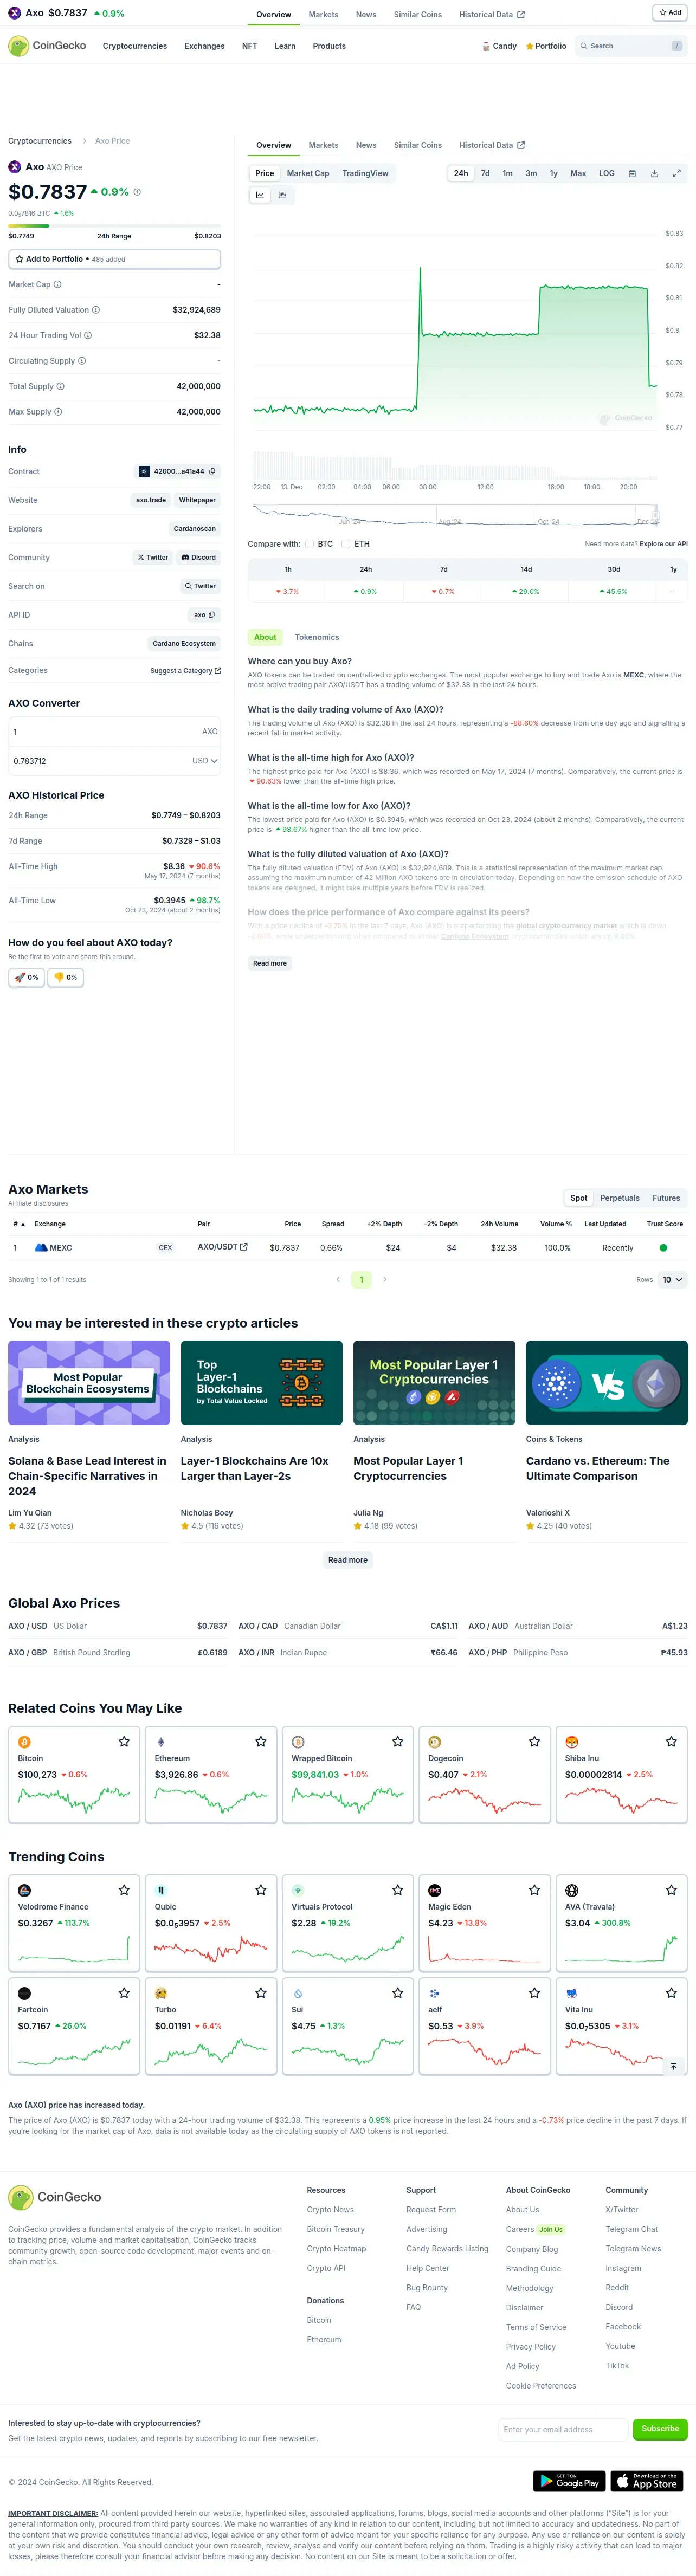Switch to Similar Coins tab below header
Screen dimensions: 696x2576
418,145
